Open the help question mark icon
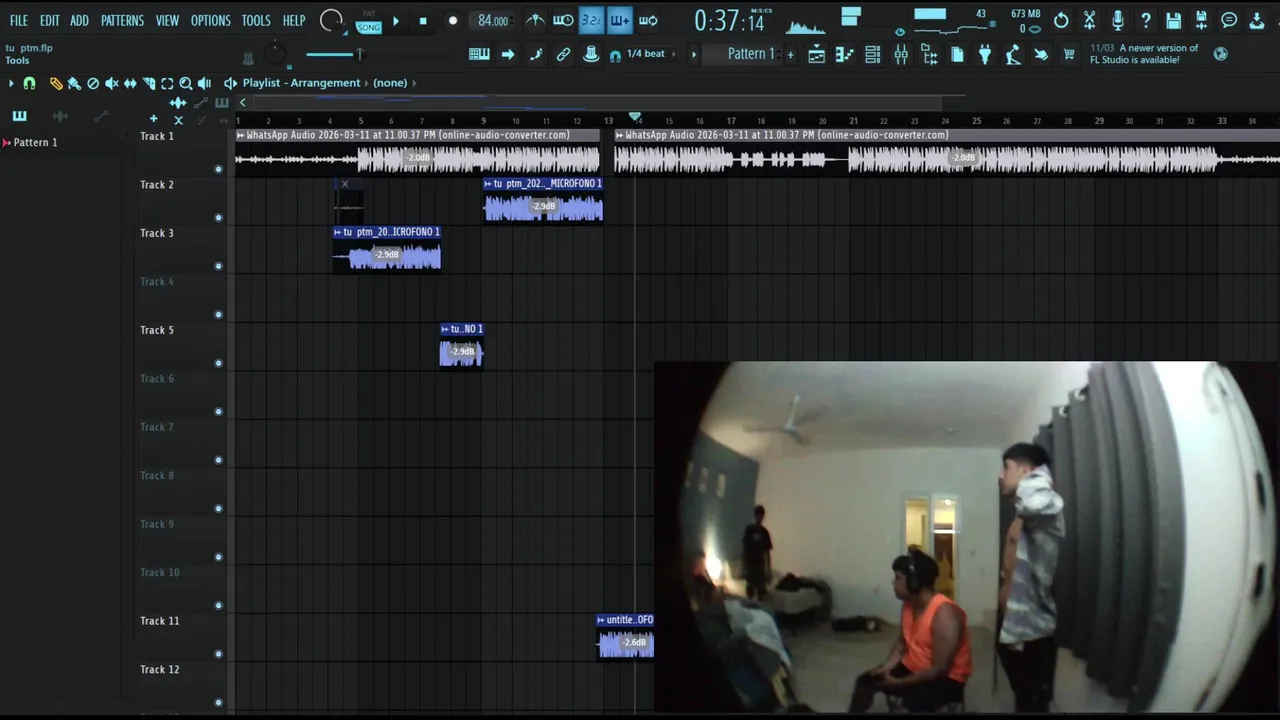1280x720 pixels. coord(1146,20)
